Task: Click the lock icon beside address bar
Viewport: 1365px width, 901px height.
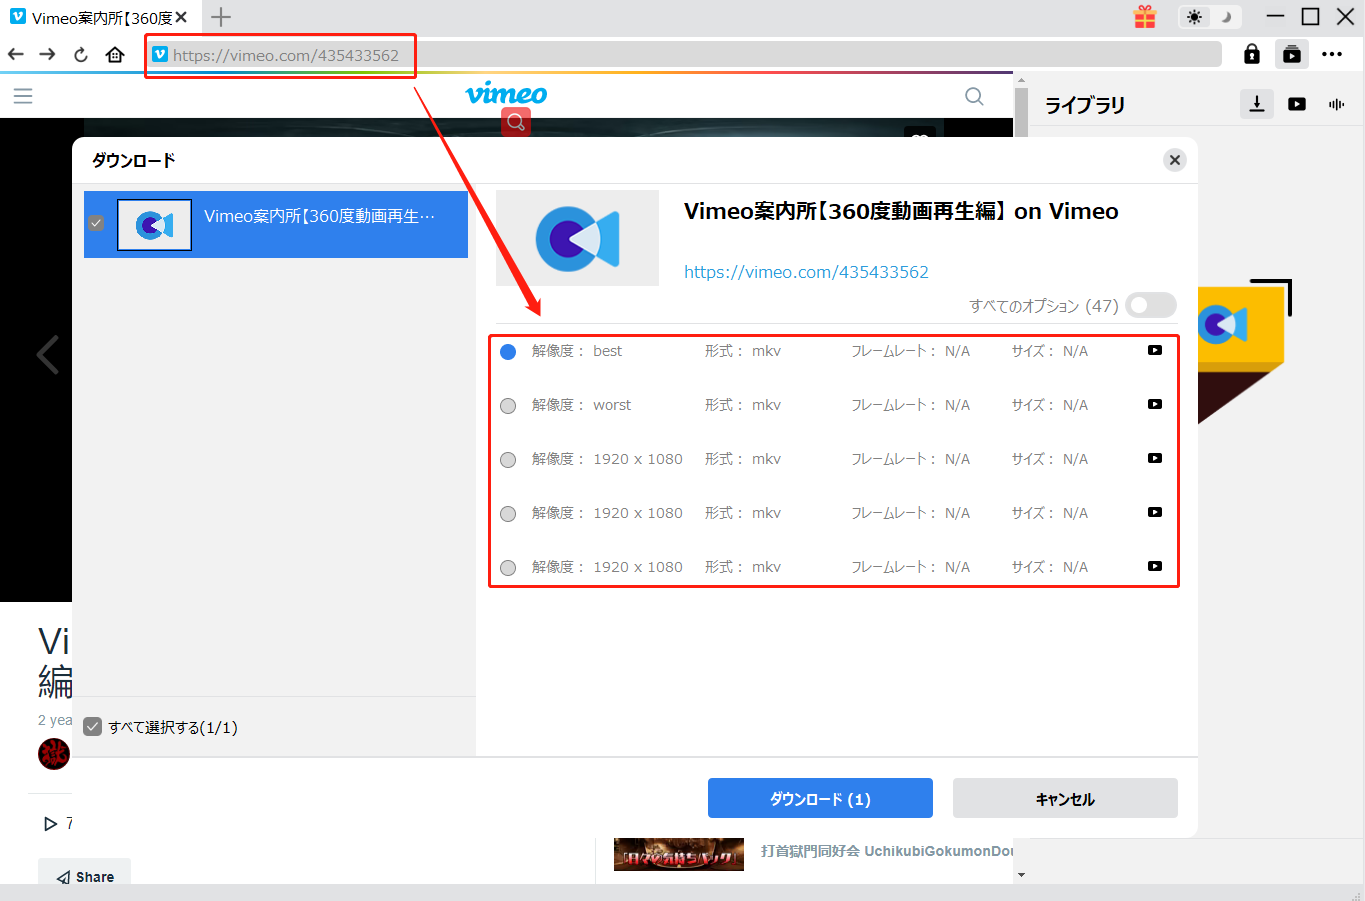Action: point(1252,54)
